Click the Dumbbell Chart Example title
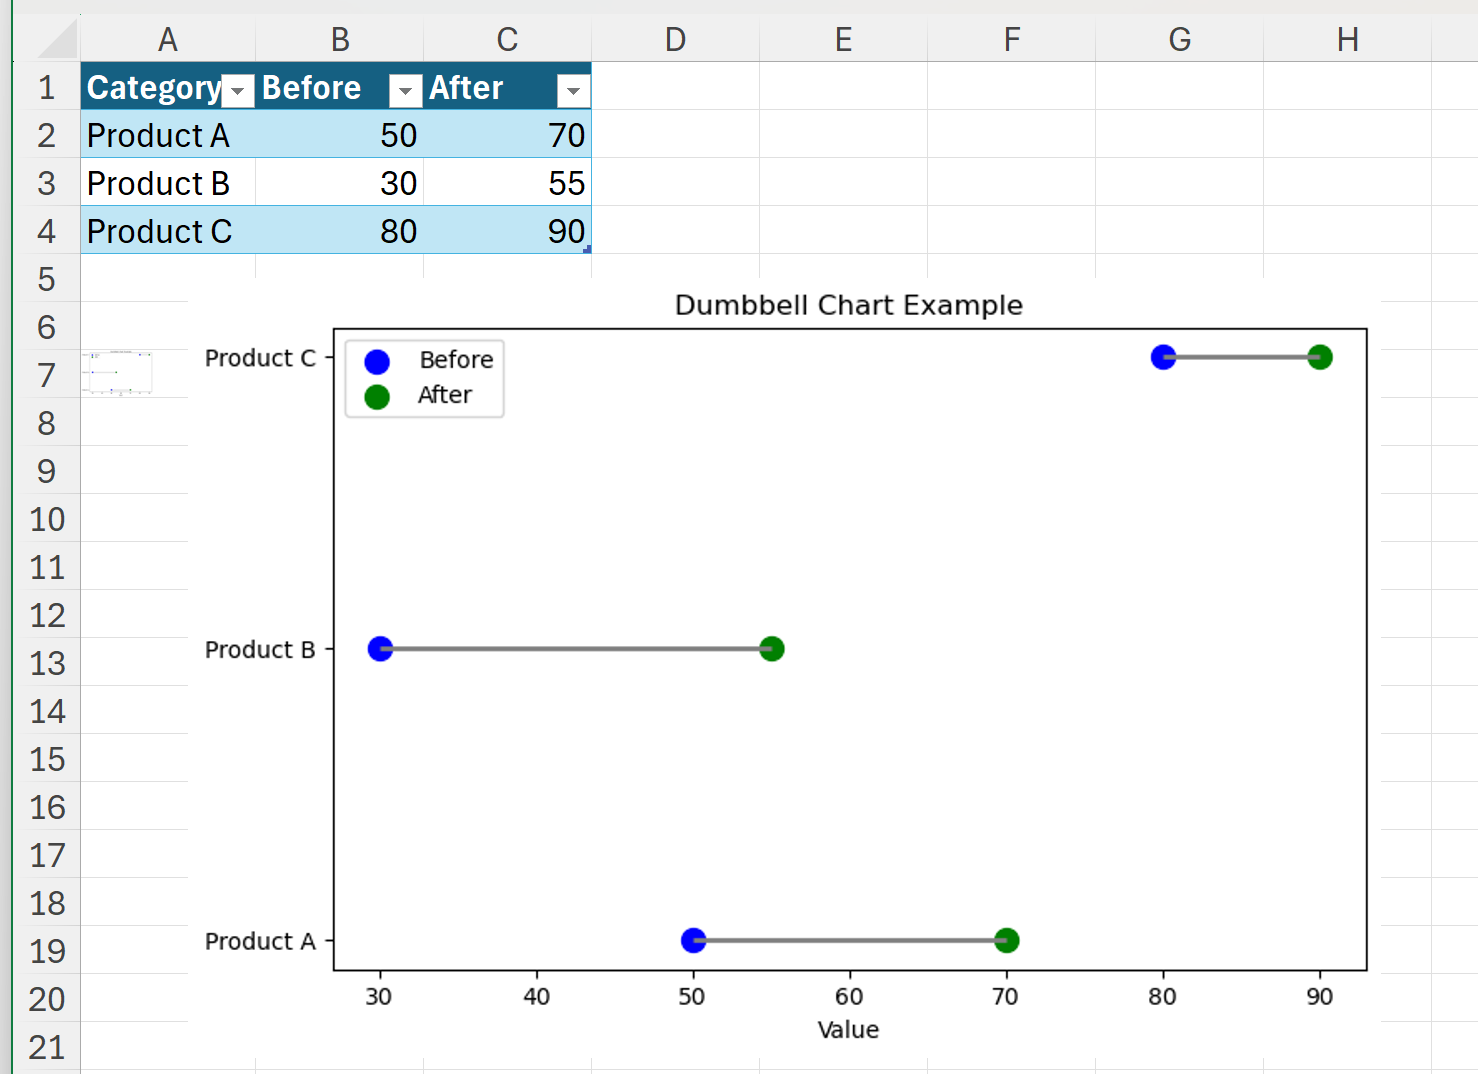This screenshot has height=1074, width=1478. tap(848, 305)
